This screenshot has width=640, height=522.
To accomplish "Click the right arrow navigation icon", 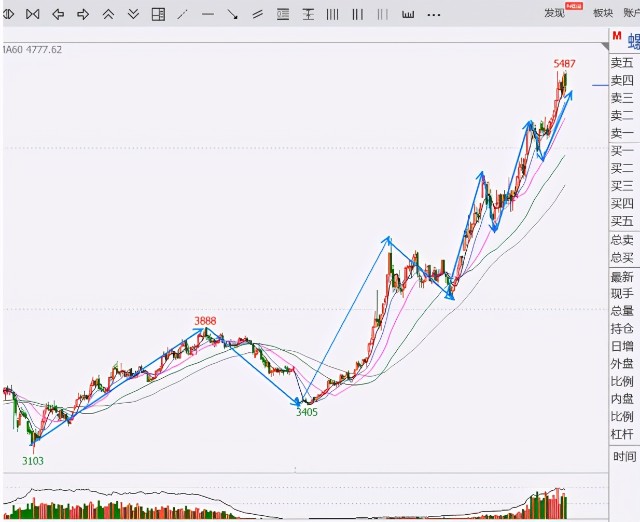I will (x=83, y=14).
